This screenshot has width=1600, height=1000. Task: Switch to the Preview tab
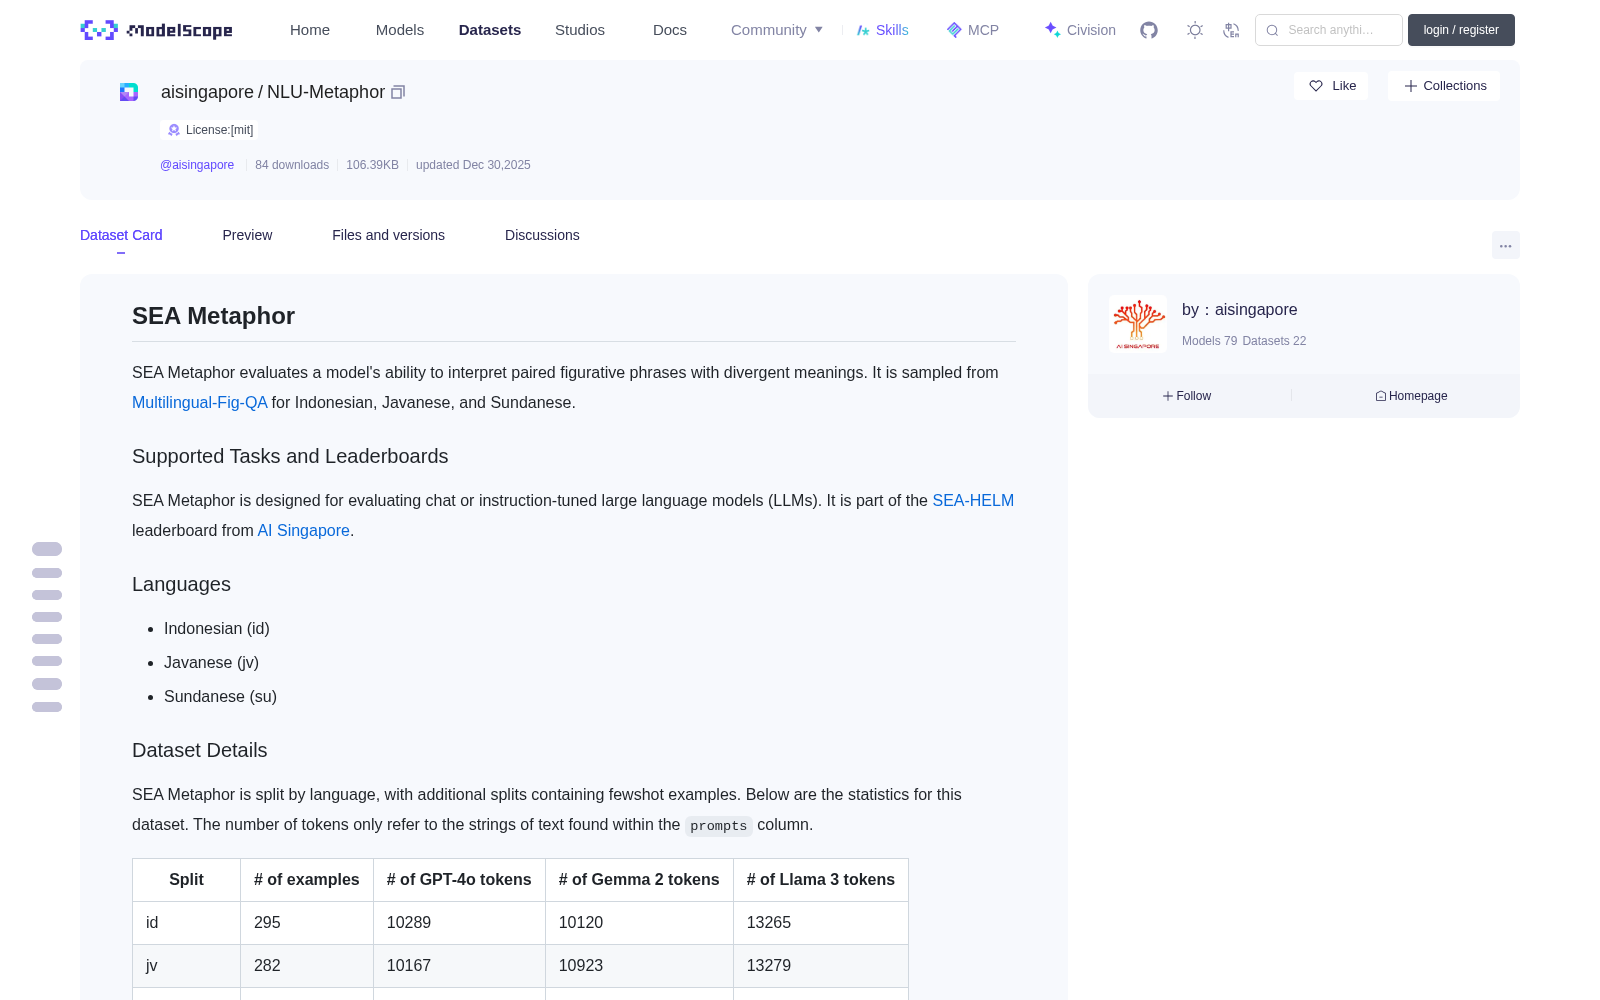247,235
